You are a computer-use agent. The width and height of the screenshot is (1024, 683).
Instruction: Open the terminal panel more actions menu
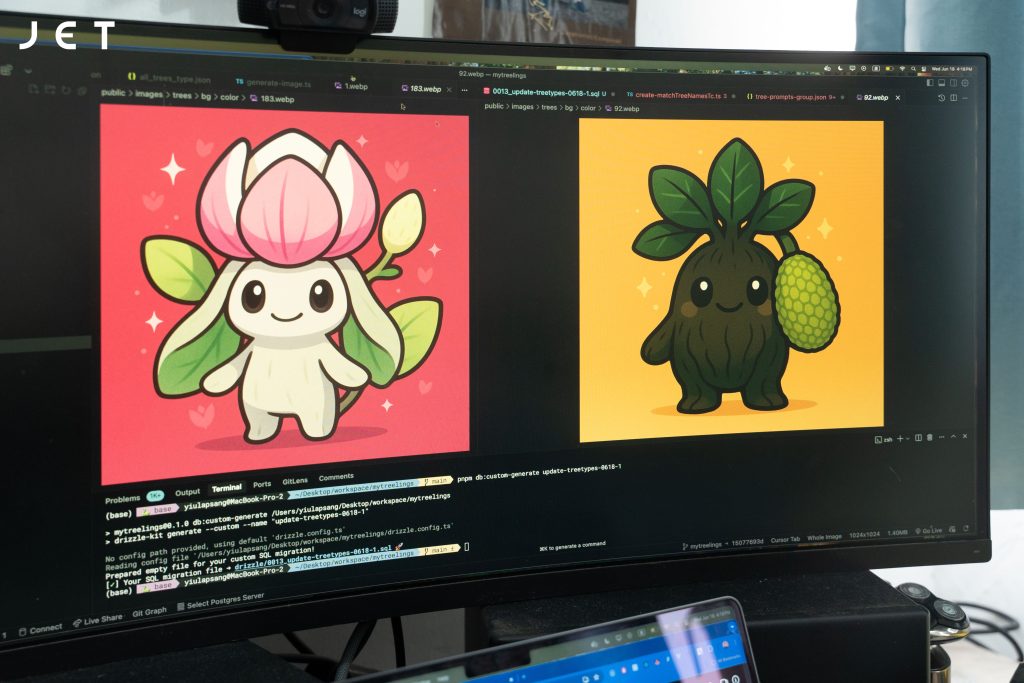[941, 437]
